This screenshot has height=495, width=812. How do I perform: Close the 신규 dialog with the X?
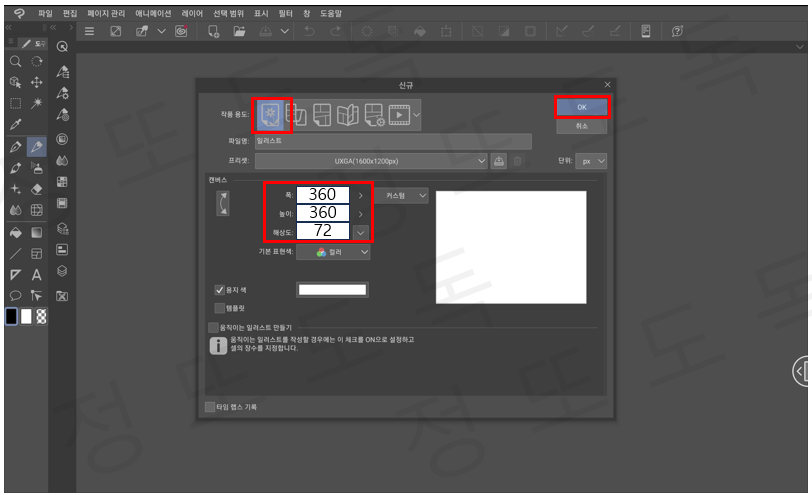point(607,84)
